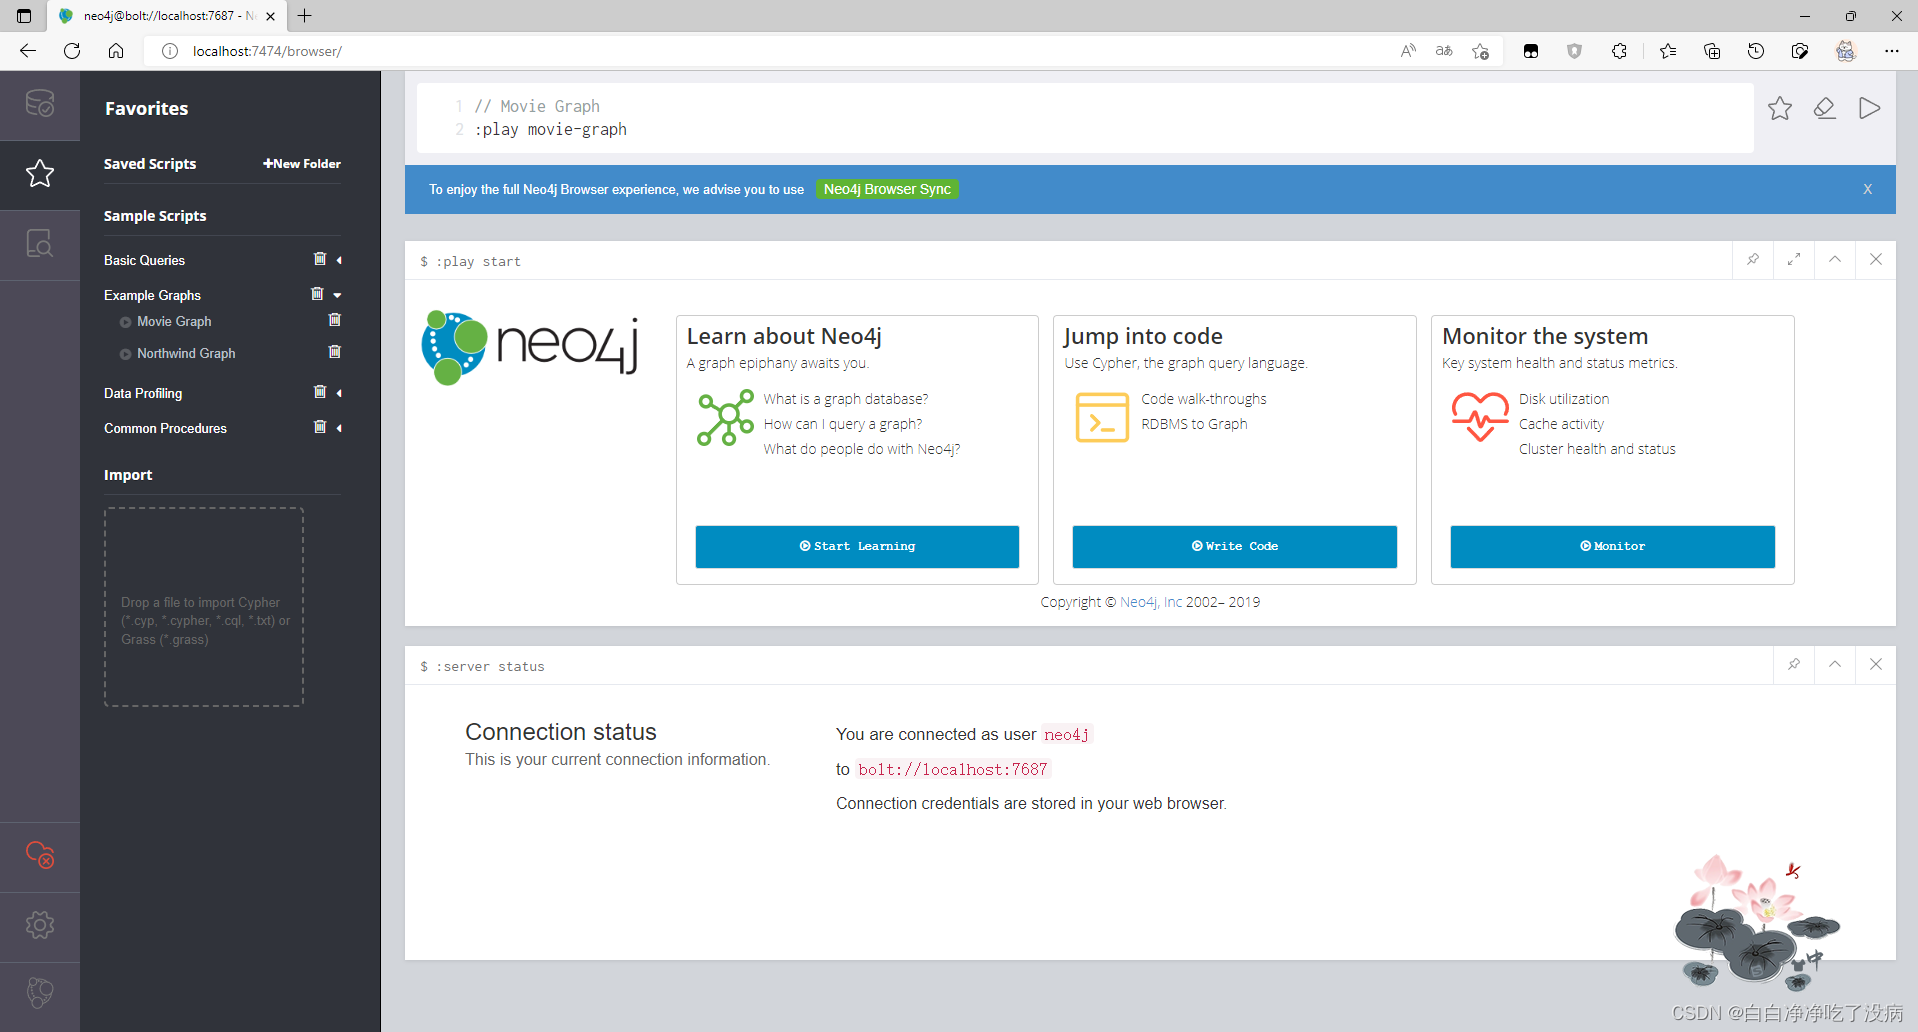Expand the Data Profiling folder
This screenshot has height=1032, width=1918.
(339, 393)
